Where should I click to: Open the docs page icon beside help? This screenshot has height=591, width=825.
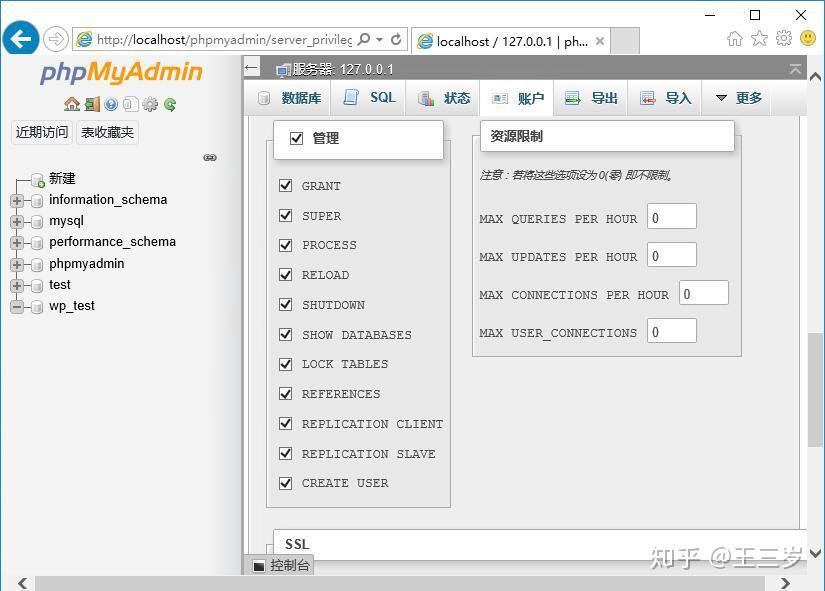(130, 104)
